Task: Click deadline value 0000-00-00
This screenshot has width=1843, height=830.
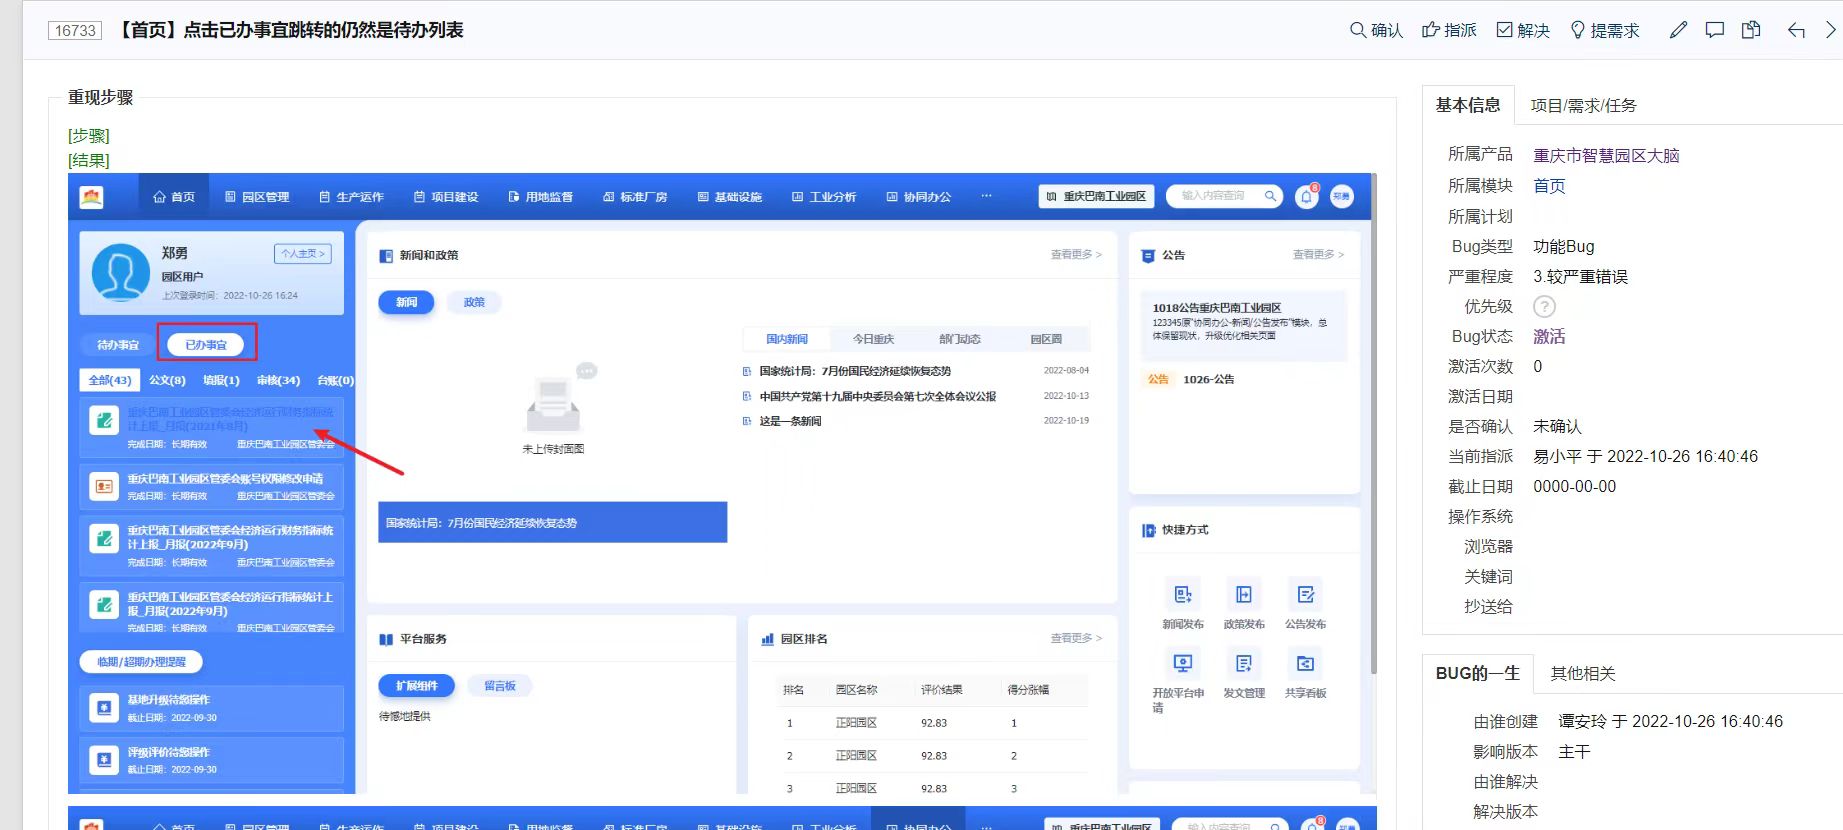Action: (1574, 487)
